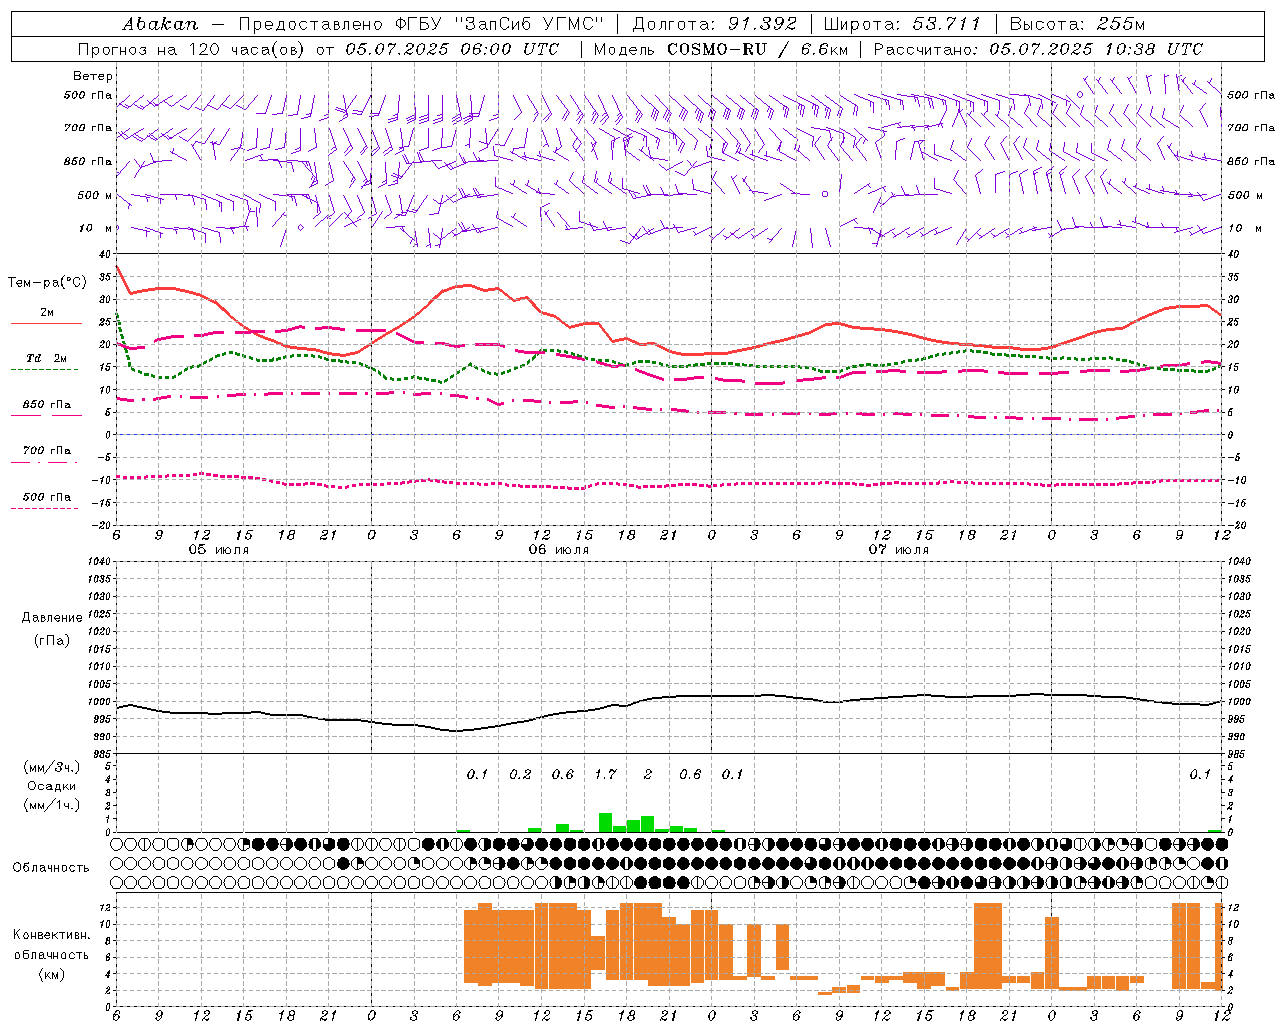Click the "06 июля" date label
Viewport: 1280px width, 1024px height.
click(x=559, y=550)
